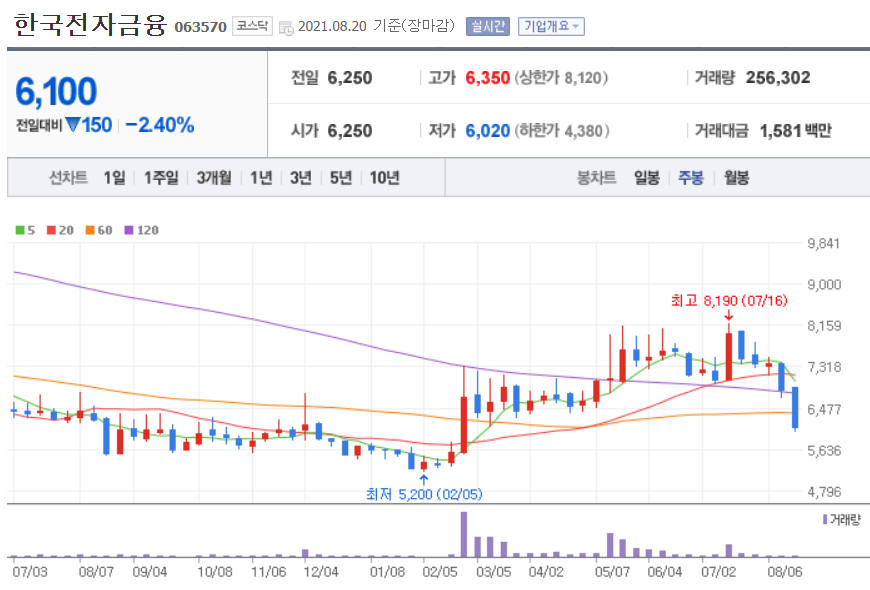This screenshot has width=870, height=590.
Task: Click the x-axis date label 07/03
Action: (30, 572)
